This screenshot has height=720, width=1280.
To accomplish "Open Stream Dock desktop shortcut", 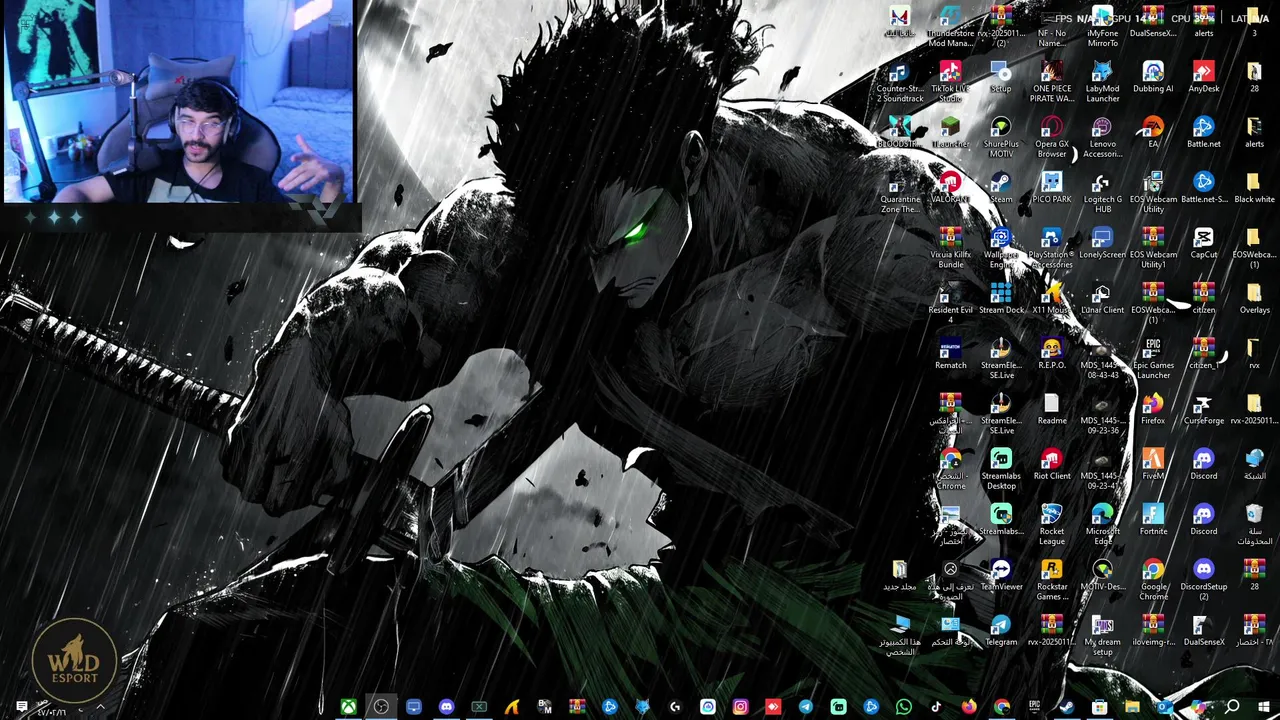I will point(1001,298).
